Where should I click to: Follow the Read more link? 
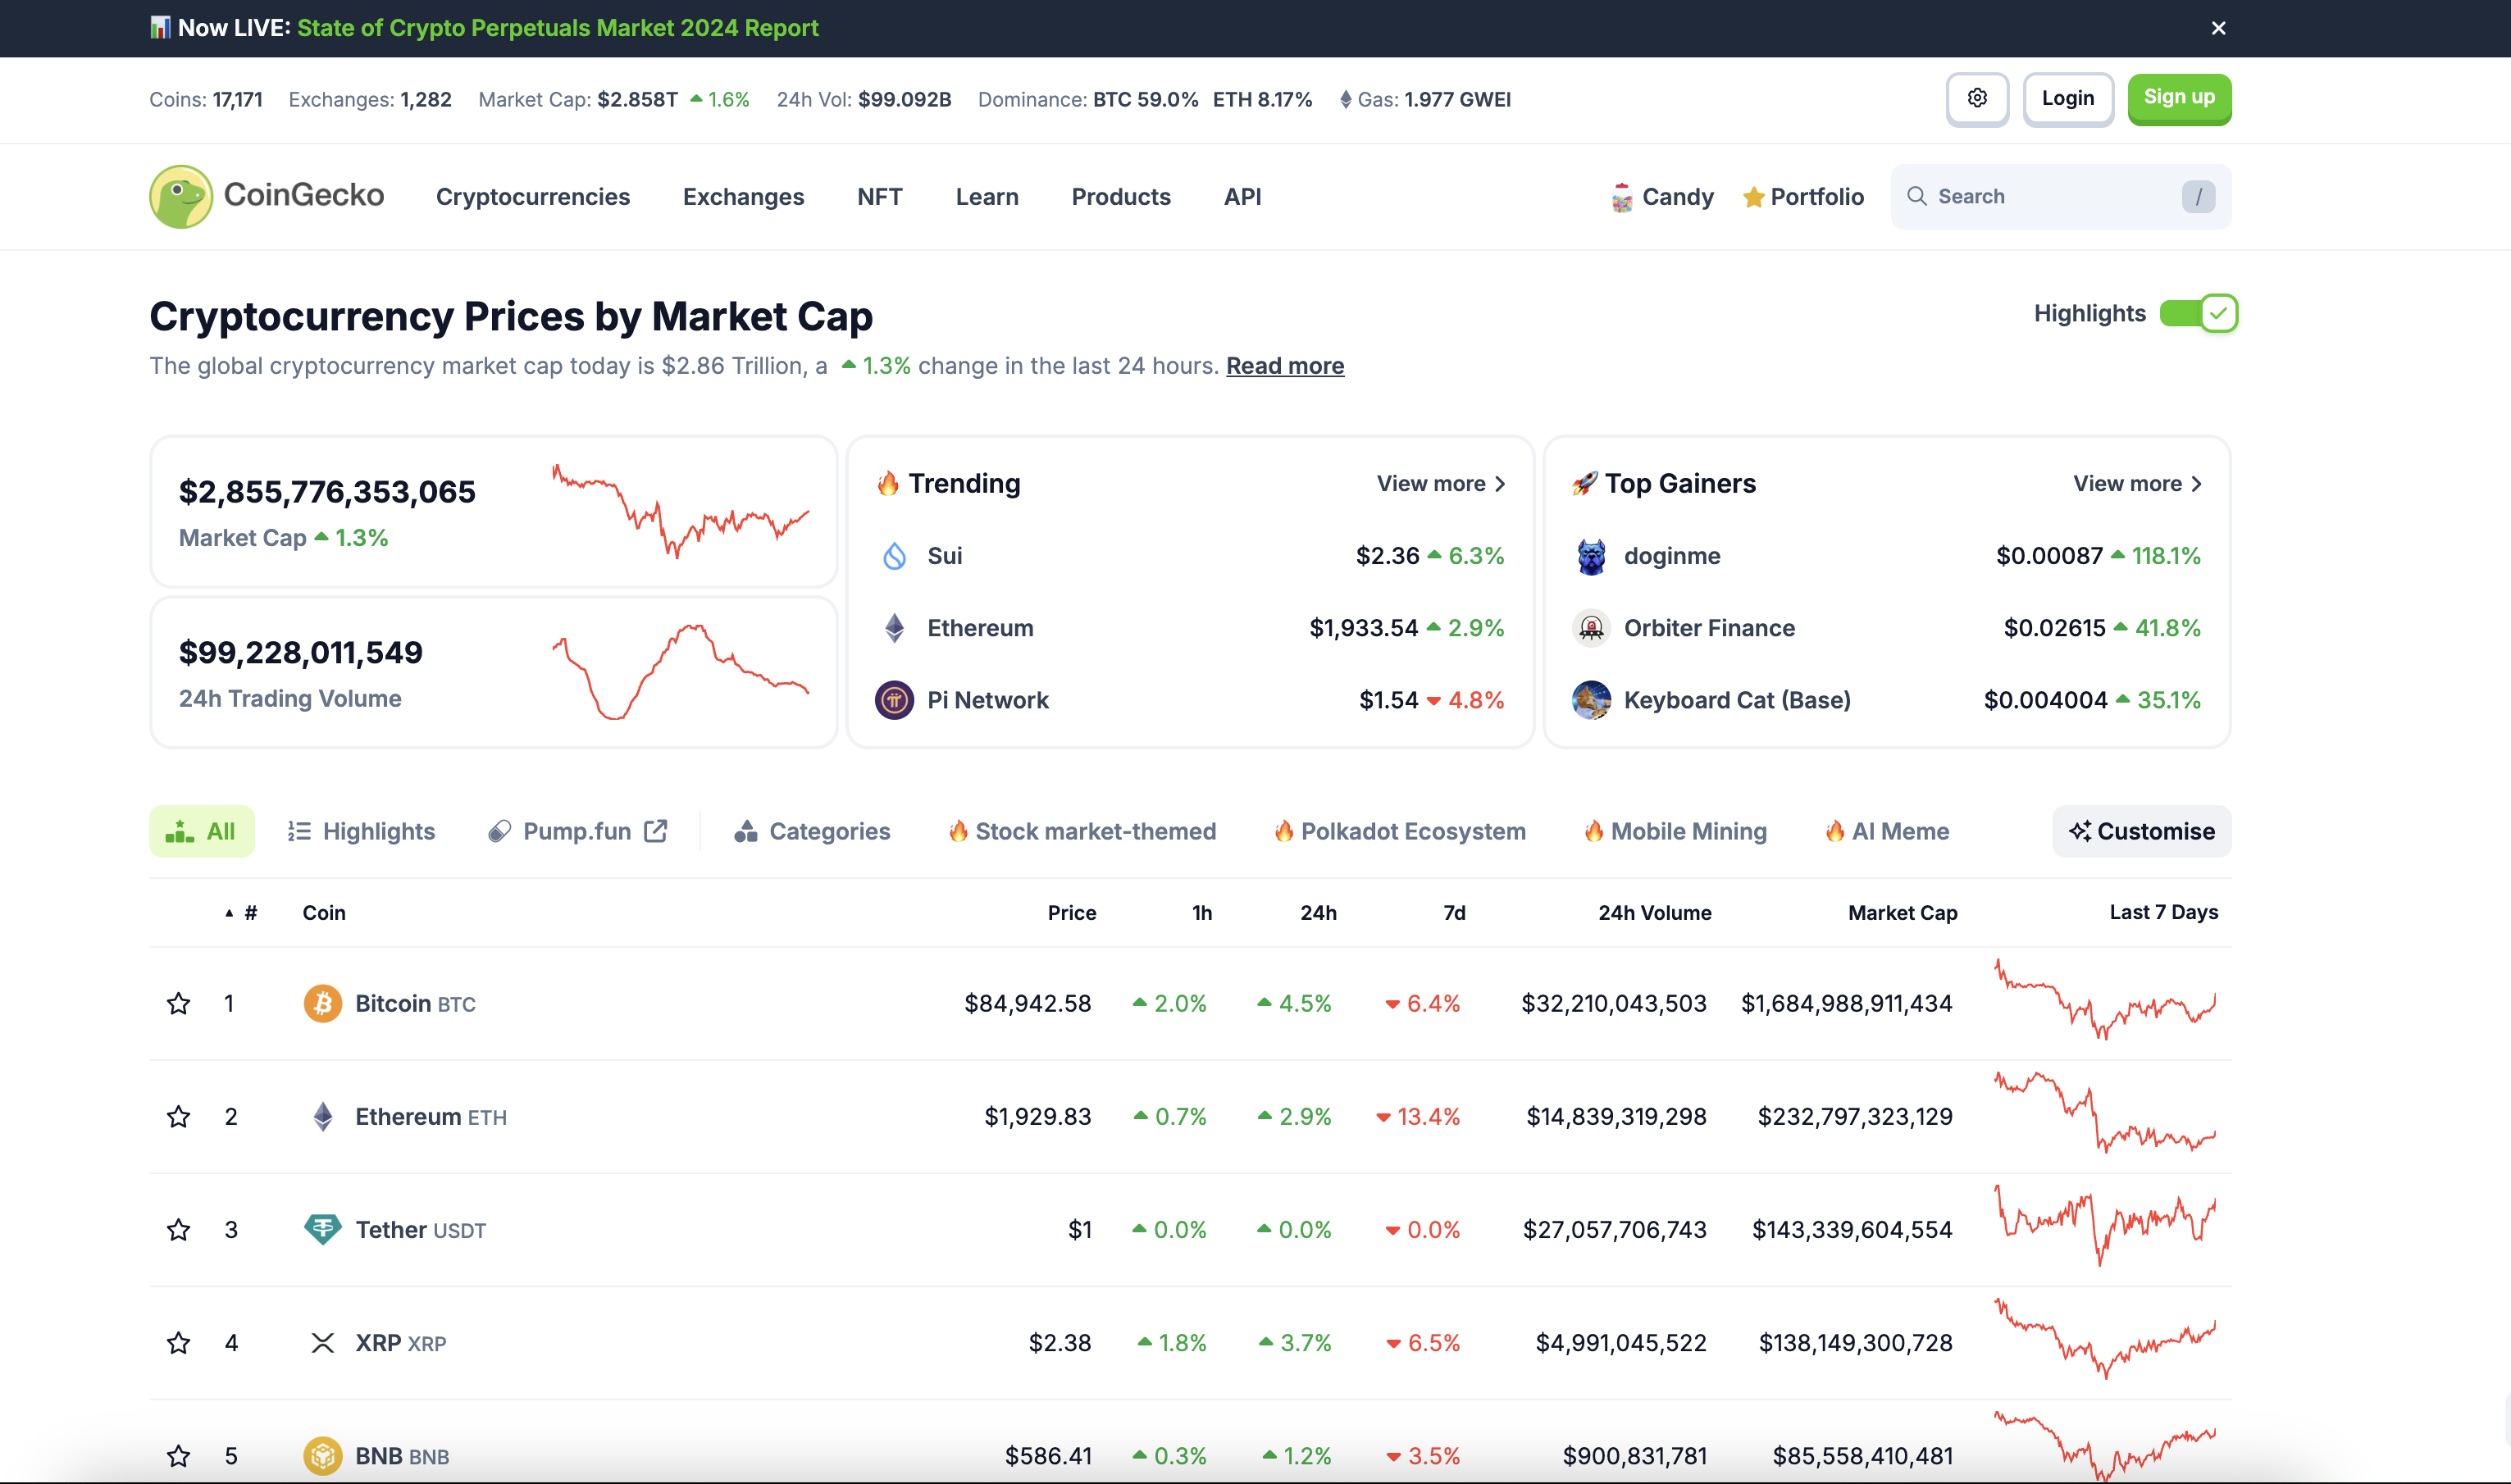point(1285,366)
